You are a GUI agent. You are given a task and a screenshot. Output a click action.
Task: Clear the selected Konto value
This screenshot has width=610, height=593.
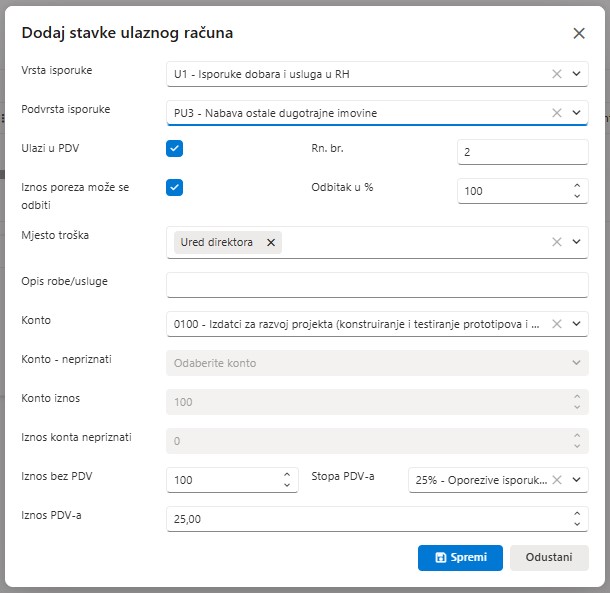pyautogui.click(x=557, y=323)
